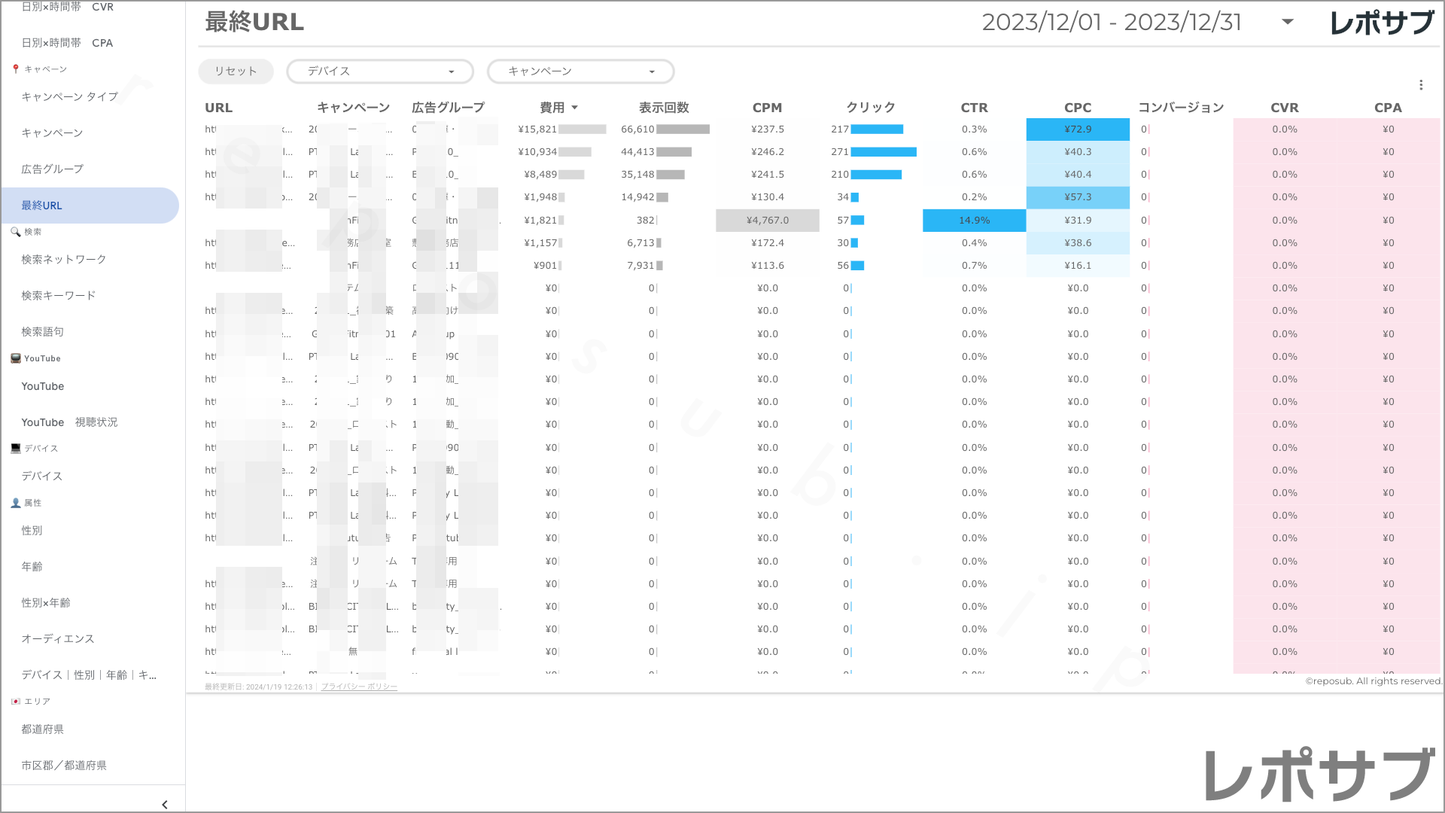The image size is (1445, 813).
Task: Open the 検索キーワード page in sidebar
Action: pos(58,296)
